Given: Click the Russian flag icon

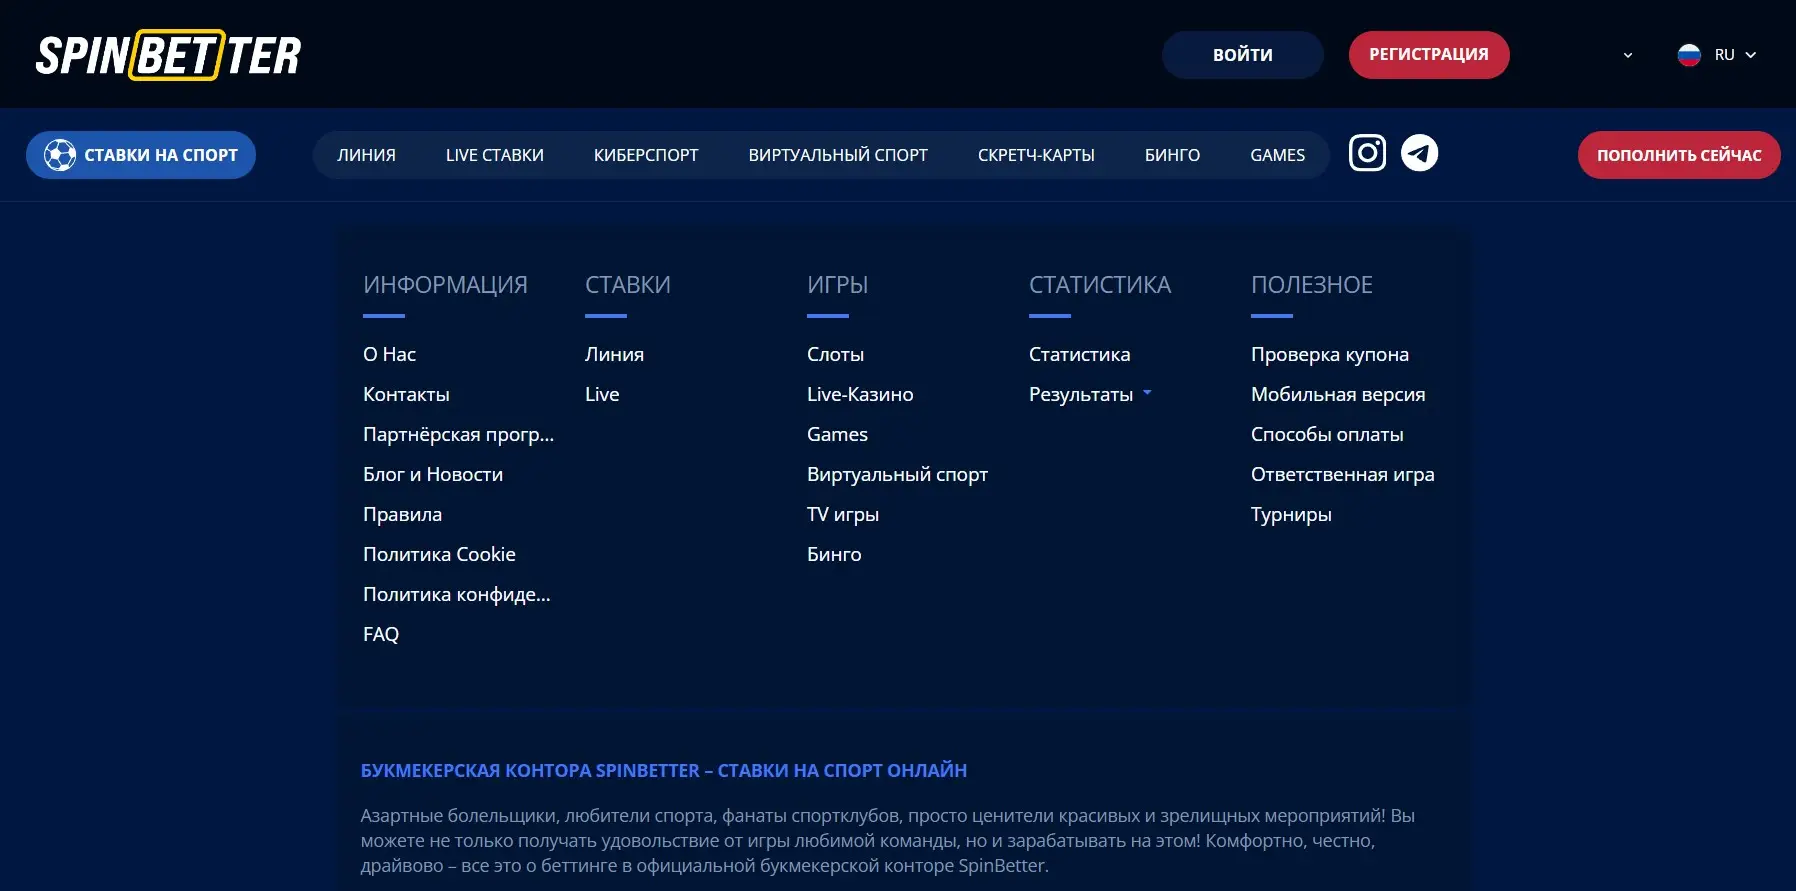Looking at the screenshot, I should tap(1689, 55).
